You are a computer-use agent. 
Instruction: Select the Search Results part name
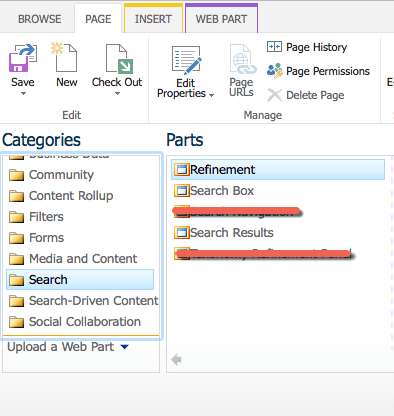232,233
